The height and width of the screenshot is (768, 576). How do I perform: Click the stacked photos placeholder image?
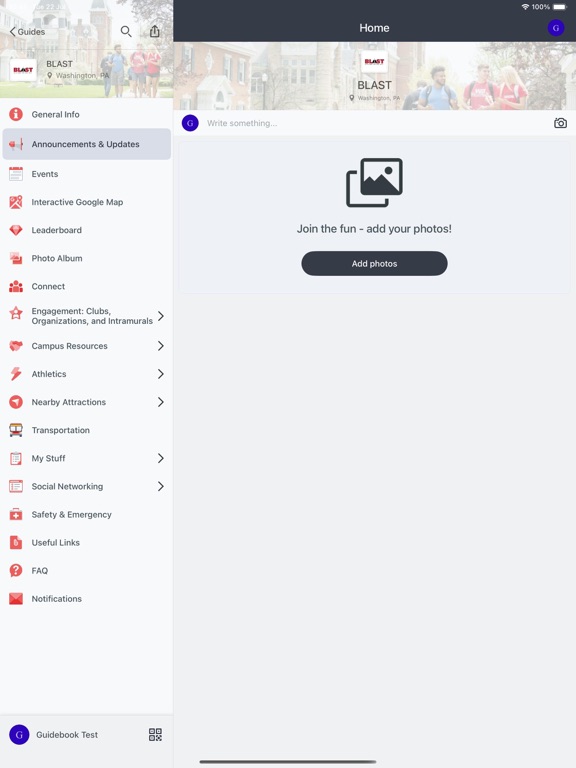click(x=374, y=182)
